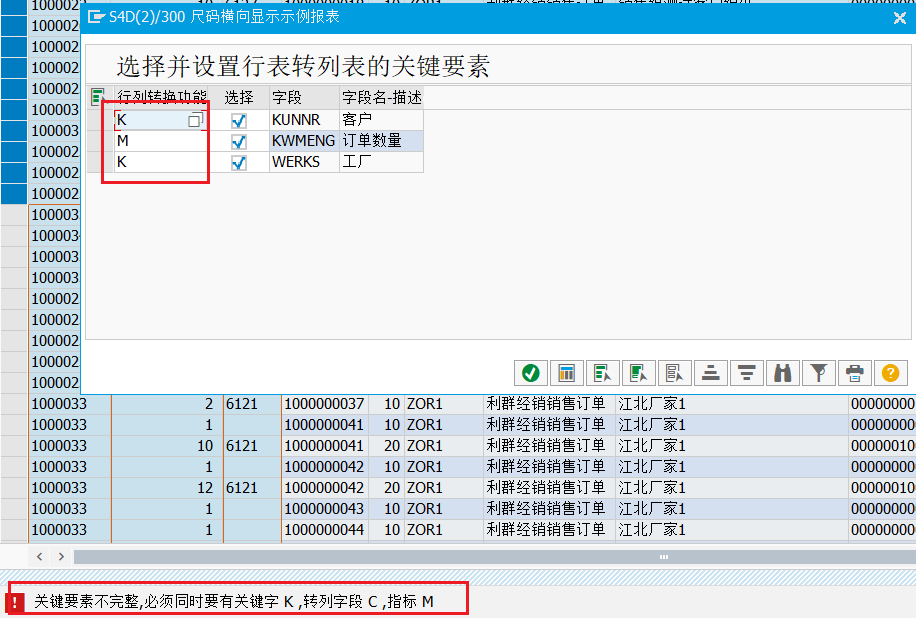The height and width of the screenshot is (618, 916).
Task: Click the 字段 column header
Action: [x=304, y=97]
